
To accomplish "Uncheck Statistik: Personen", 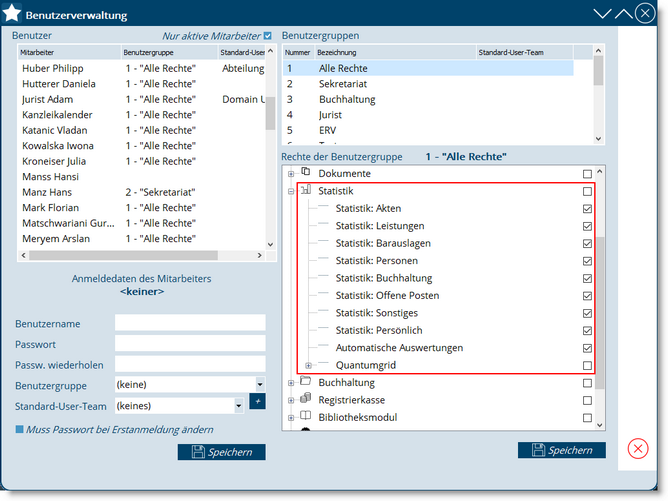I will pyautogui.click(x=587, y=261).
